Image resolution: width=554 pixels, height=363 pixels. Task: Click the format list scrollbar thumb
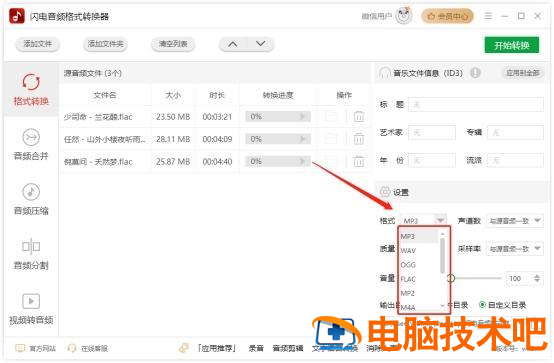click(442, 256)
